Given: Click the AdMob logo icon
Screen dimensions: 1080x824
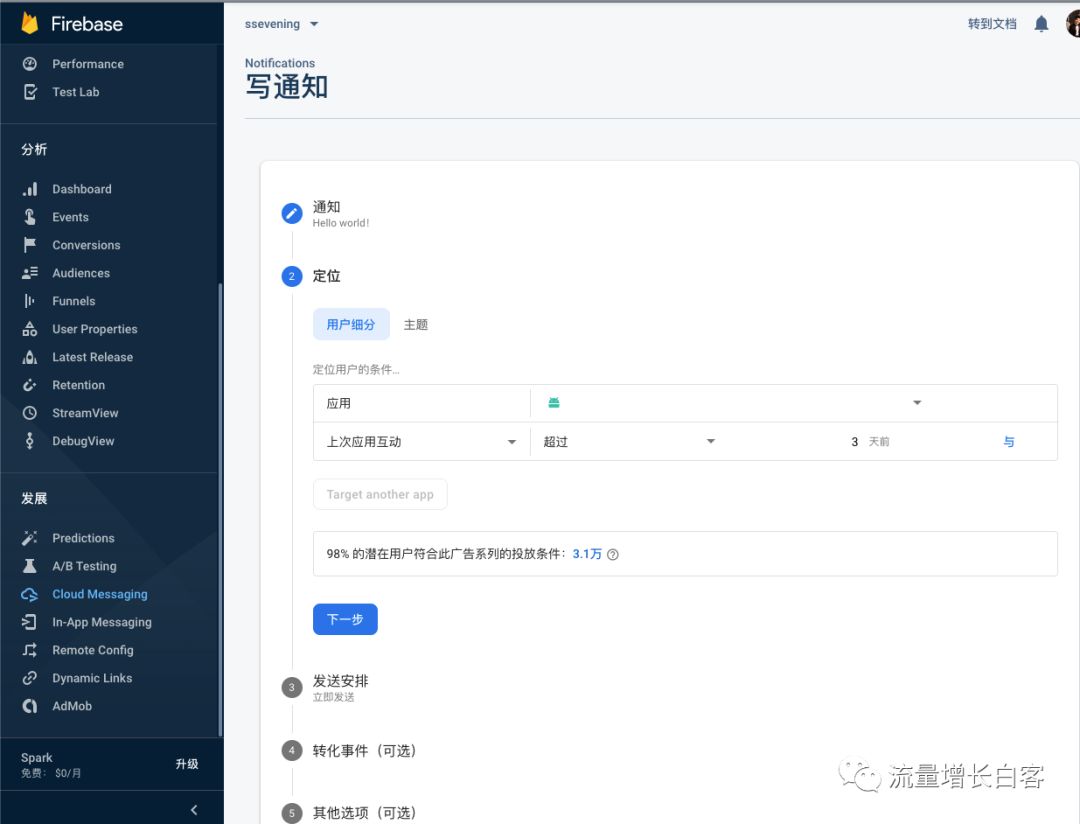Looking at the screenshot, I should [x=30, y=706].
